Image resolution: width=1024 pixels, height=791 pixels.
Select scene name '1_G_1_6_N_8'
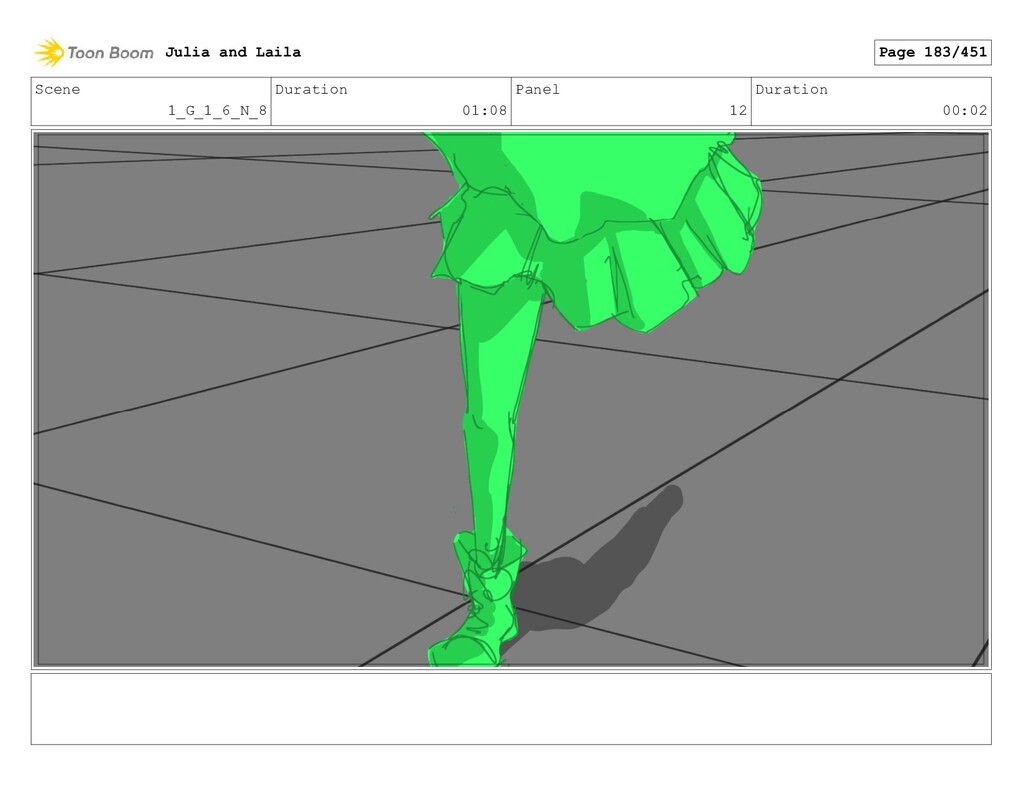pyautogui.click(x=217, y=110)
